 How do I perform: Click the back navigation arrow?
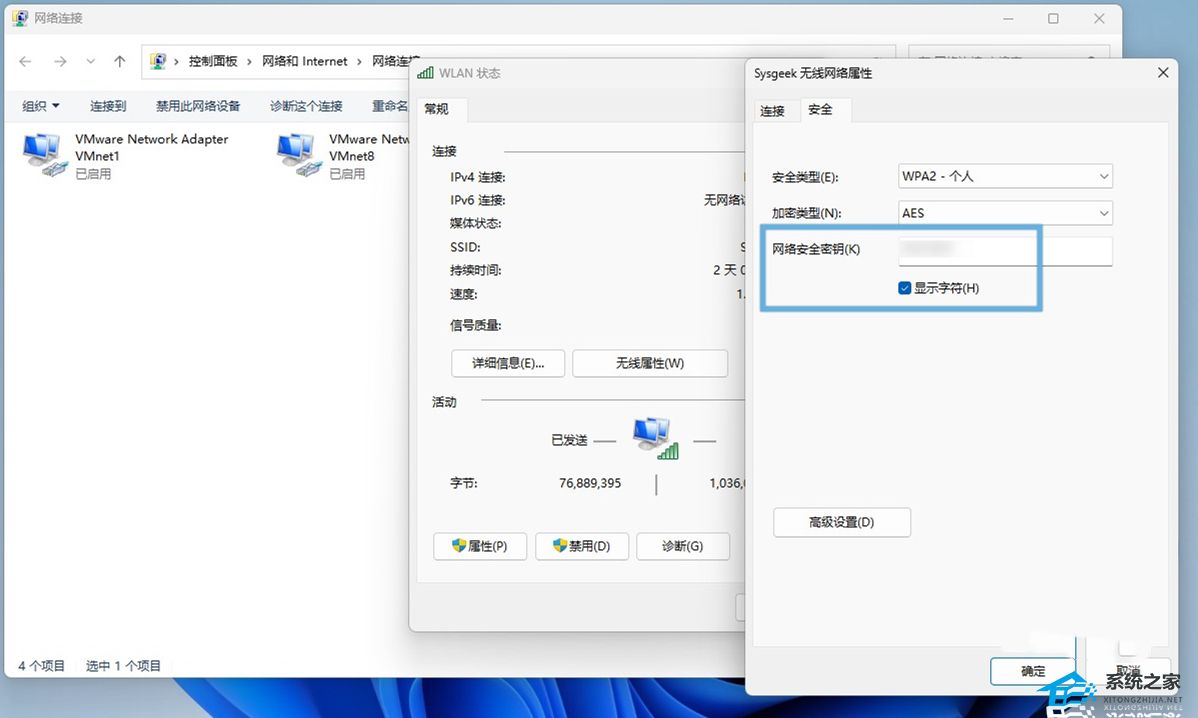point(24,61)
